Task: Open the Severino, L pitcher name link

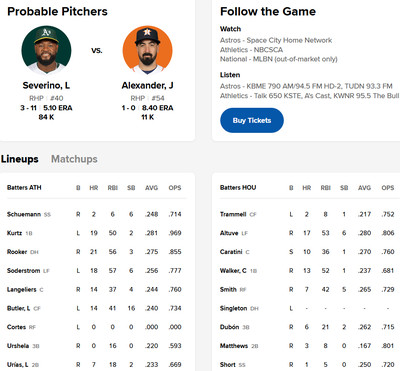Action: [x=46, y=86]
